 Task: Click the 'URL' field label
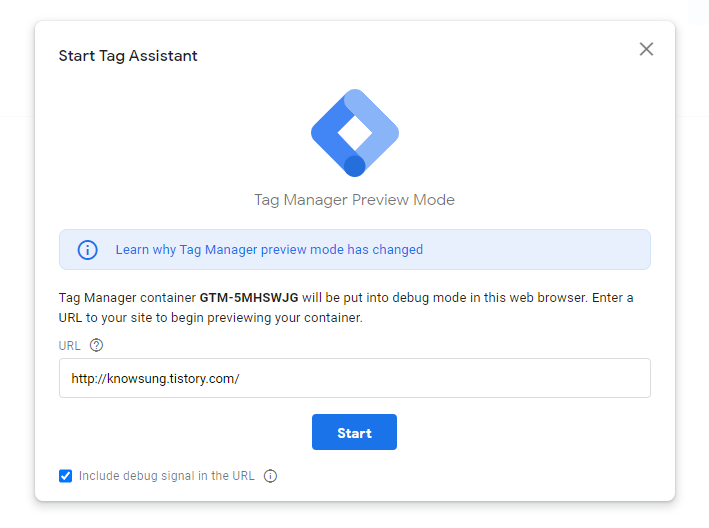69,346
